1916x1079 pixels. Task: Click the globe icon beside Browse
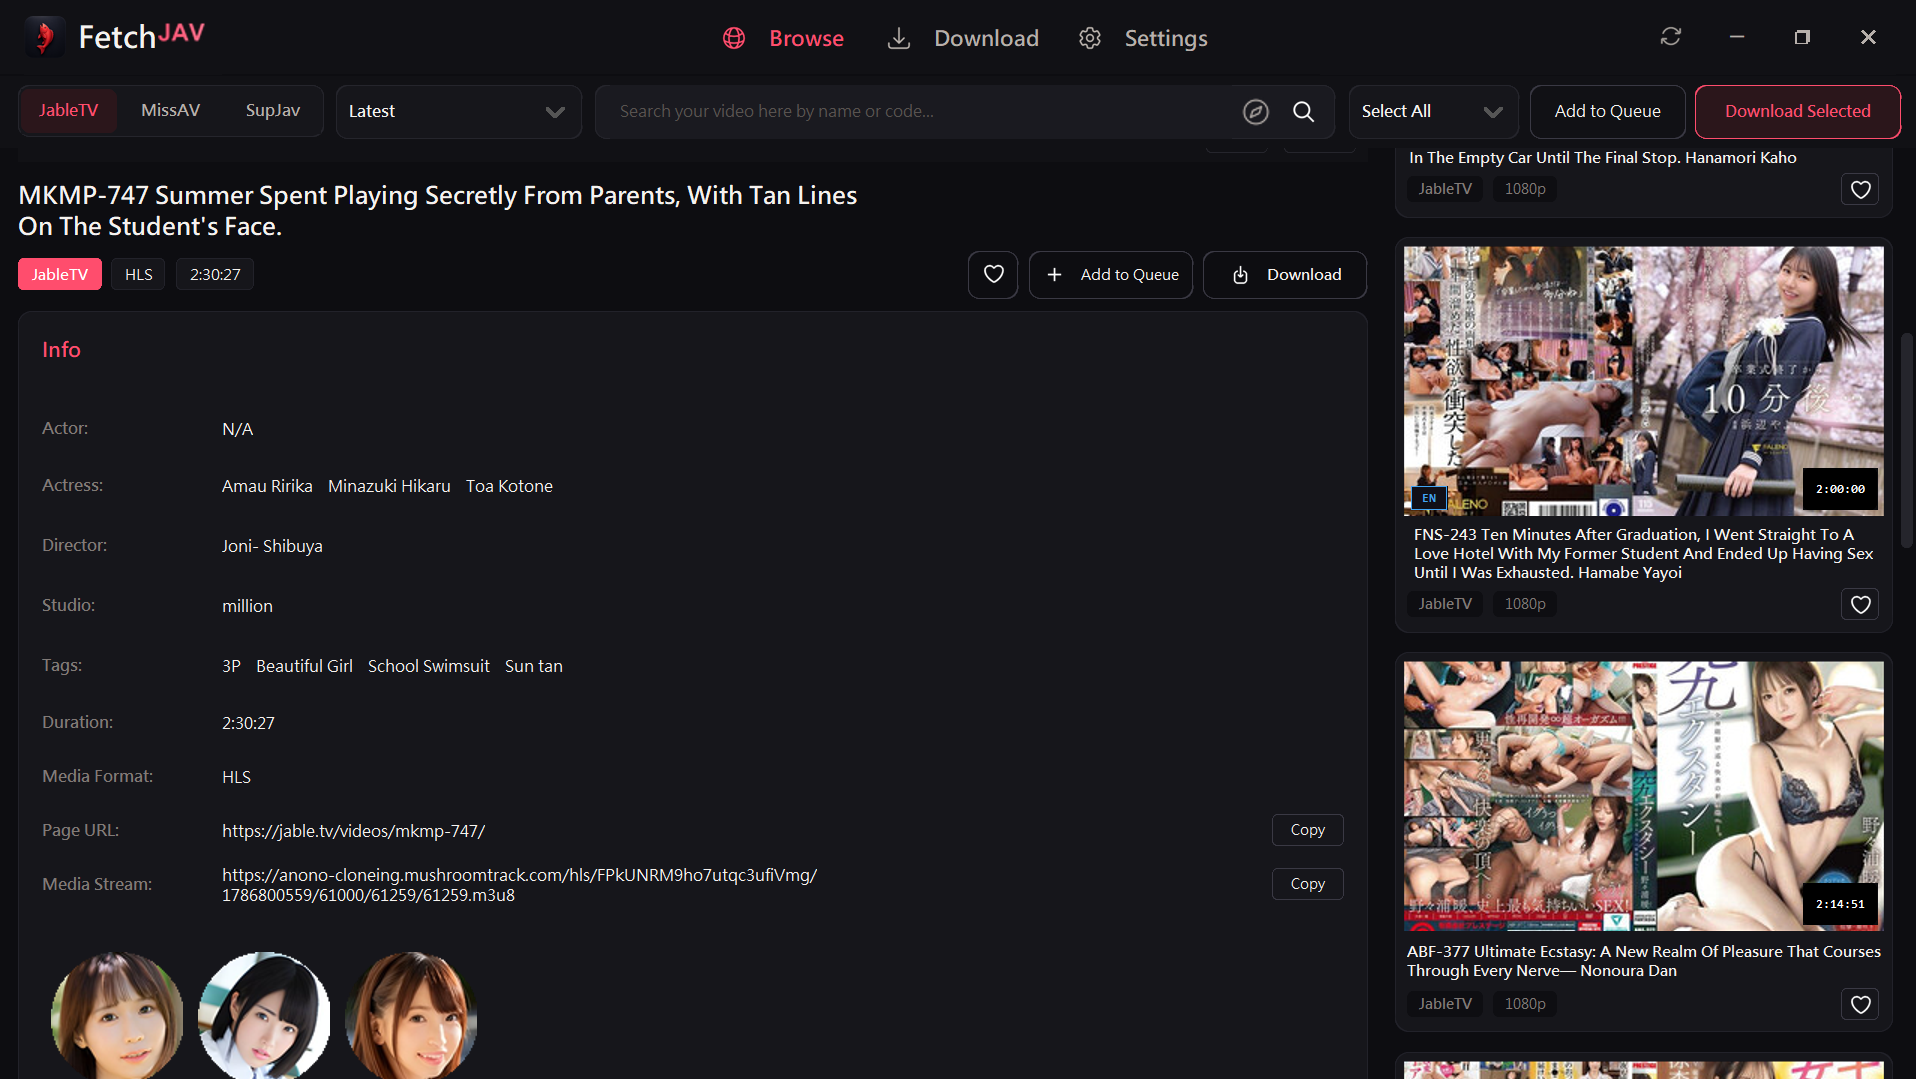click(734, 38)
